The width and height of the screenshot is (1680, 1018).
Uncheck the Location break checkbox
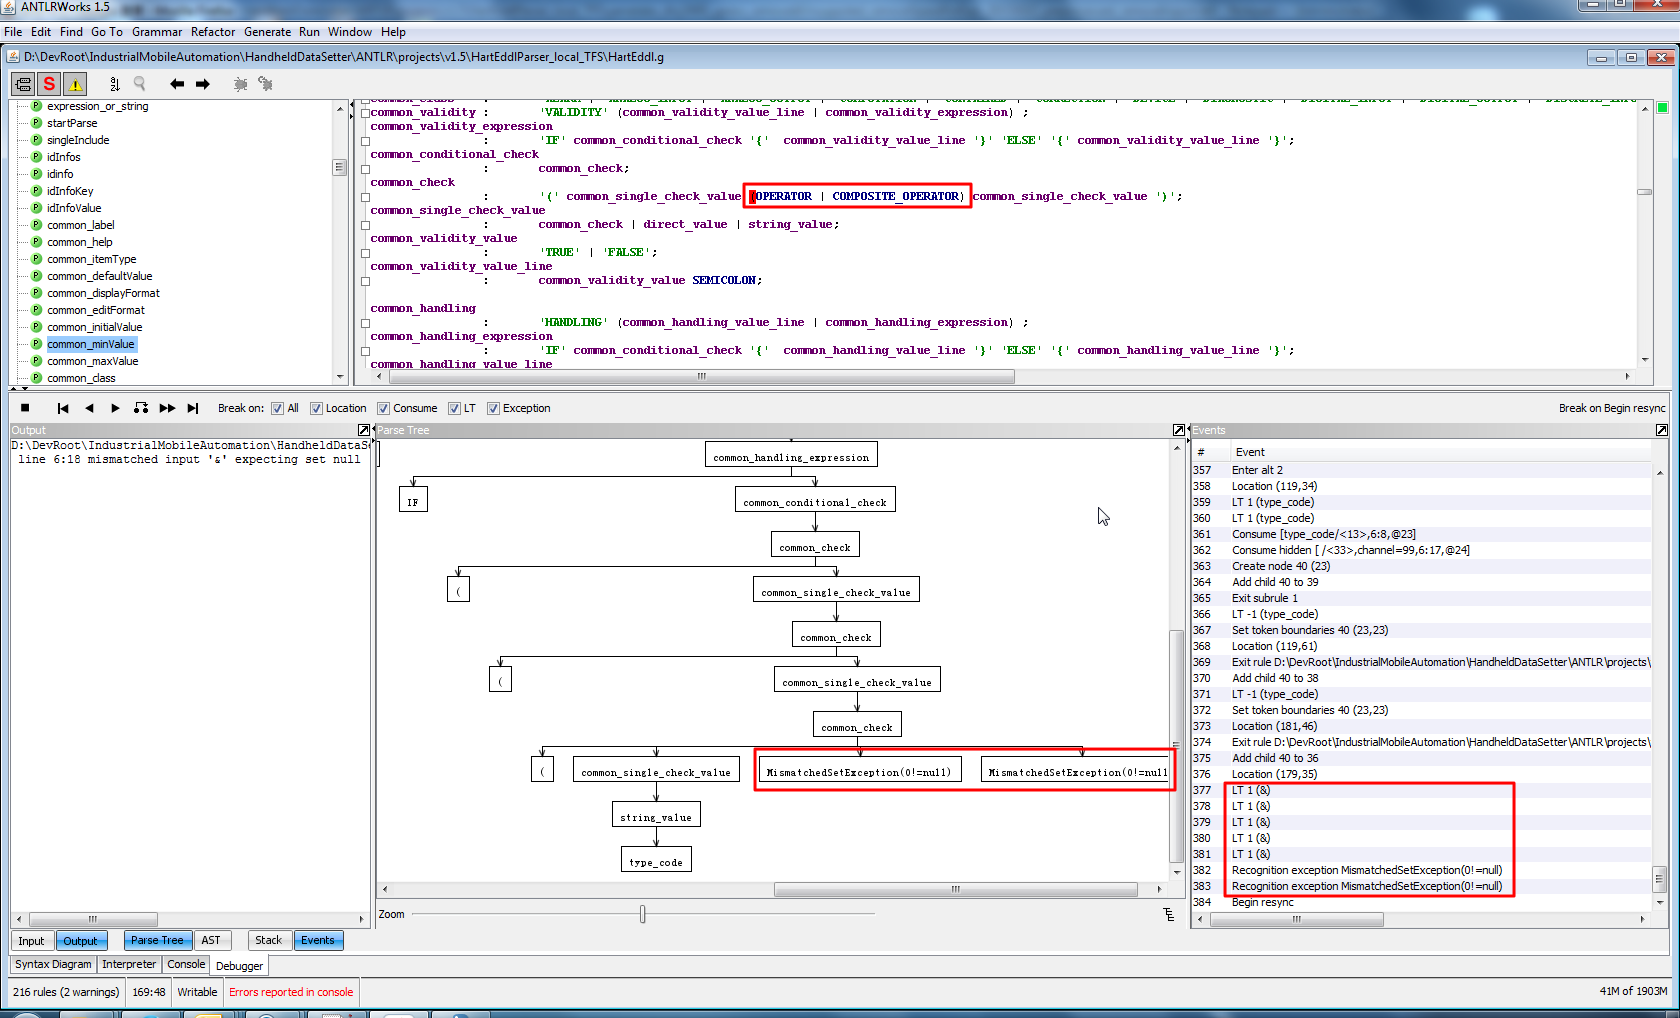[x=316, y=408]
